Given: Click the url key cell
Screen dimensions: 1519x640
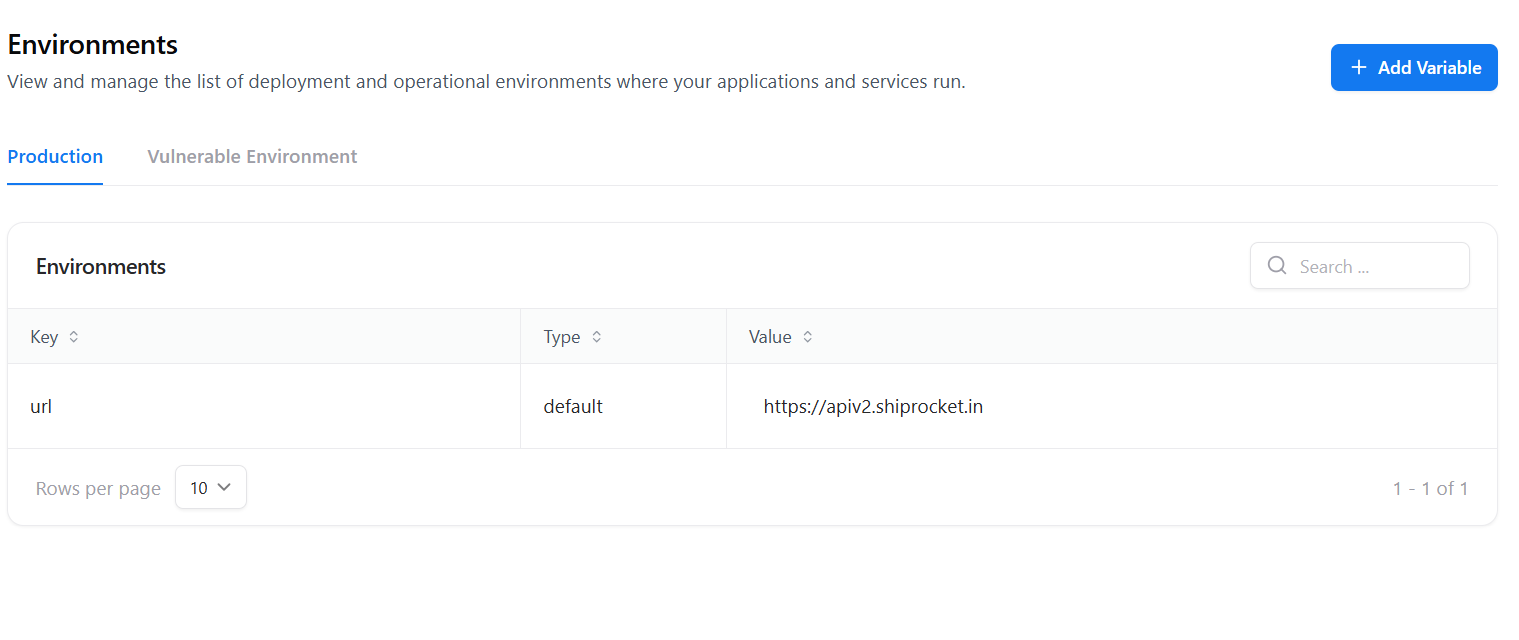Looking at the screenshot, I should click(264, 406).
